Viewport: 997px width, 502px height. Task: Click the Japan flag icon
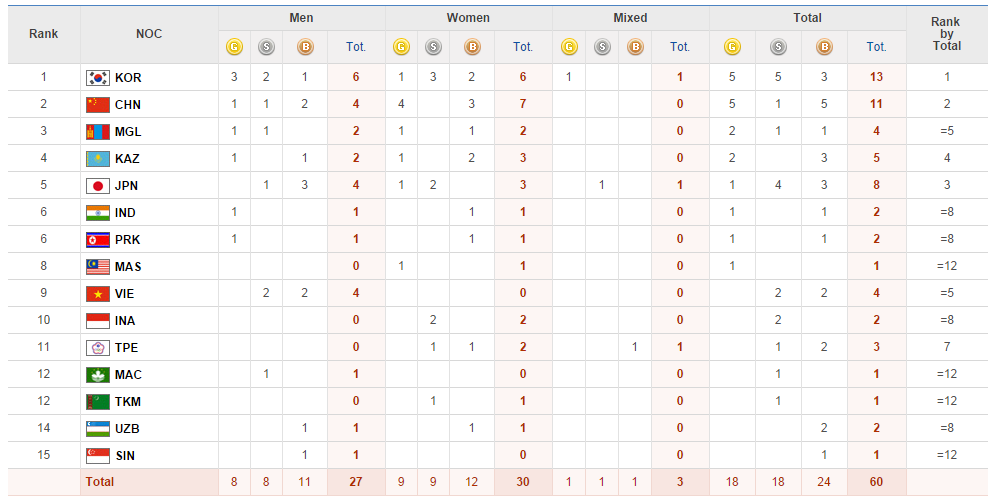point(97,186)
